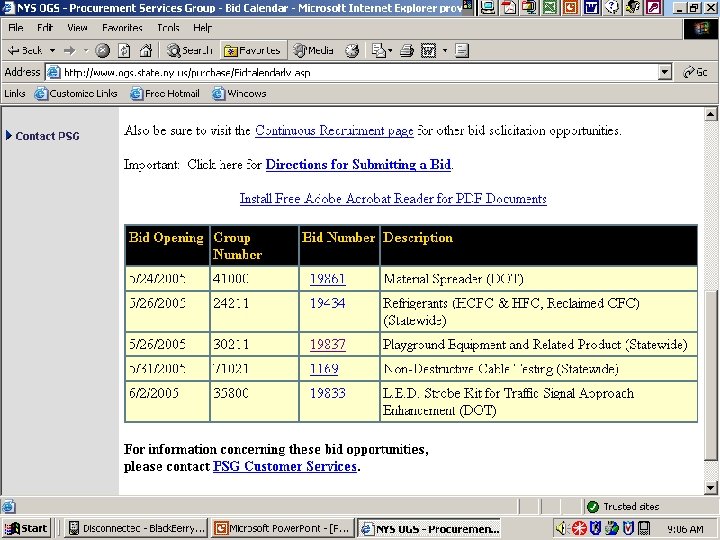
Task: Open the Windows links bar shortcut
Action: [239, 93]
